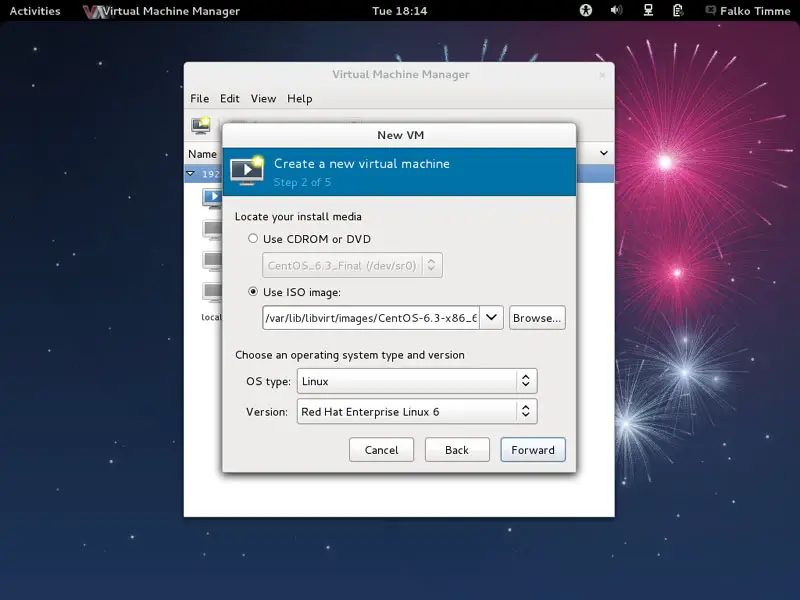This screenshot has width=800, height=600.
Task: Open the Edit menu
Action: [230, 98]
